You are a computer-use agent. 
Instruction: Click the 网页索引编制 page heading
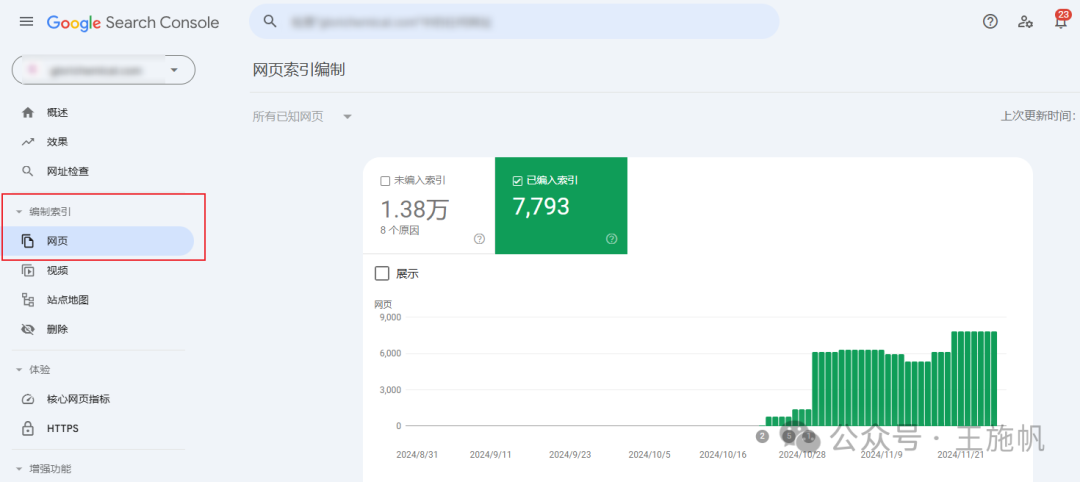(x=299, y=70)
